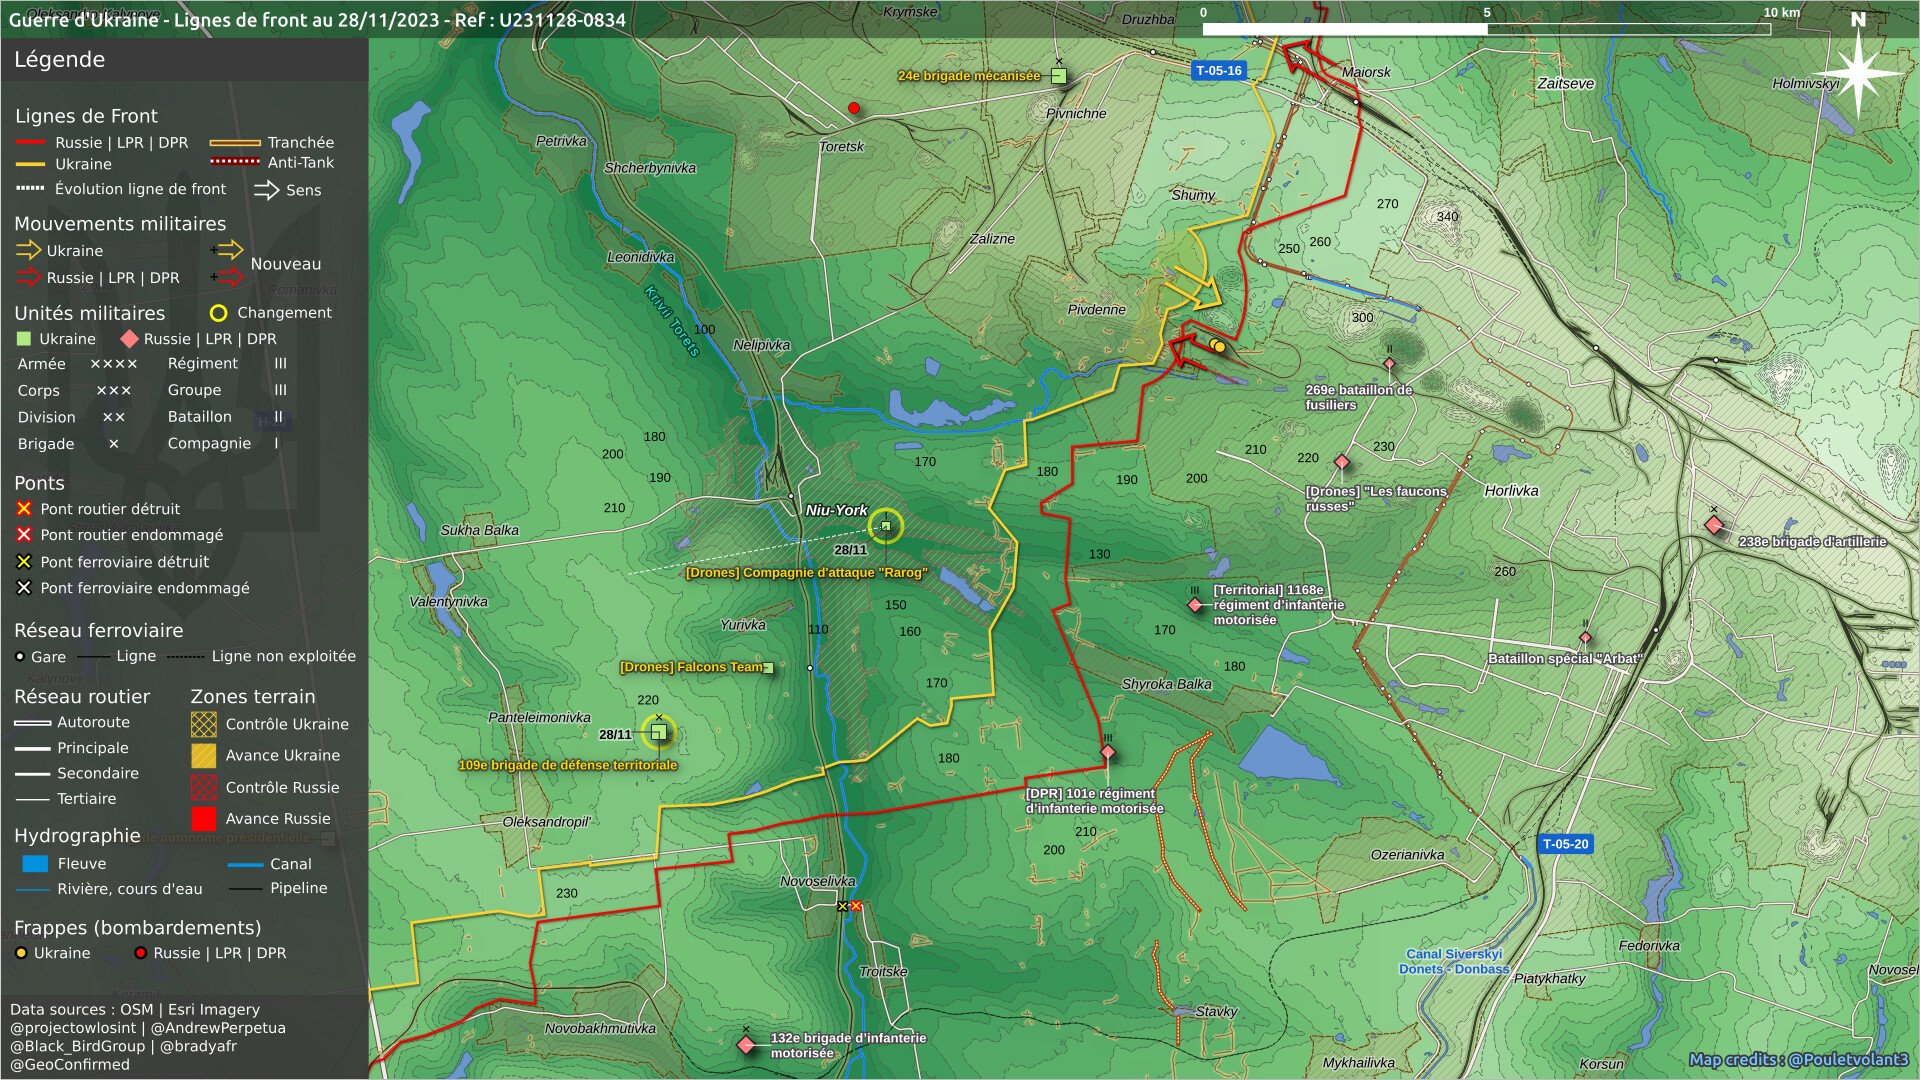This screenshot has width=1920, height=1080.
Task: Click the red strike dot near Toretsk
Action: click(854, 108)
